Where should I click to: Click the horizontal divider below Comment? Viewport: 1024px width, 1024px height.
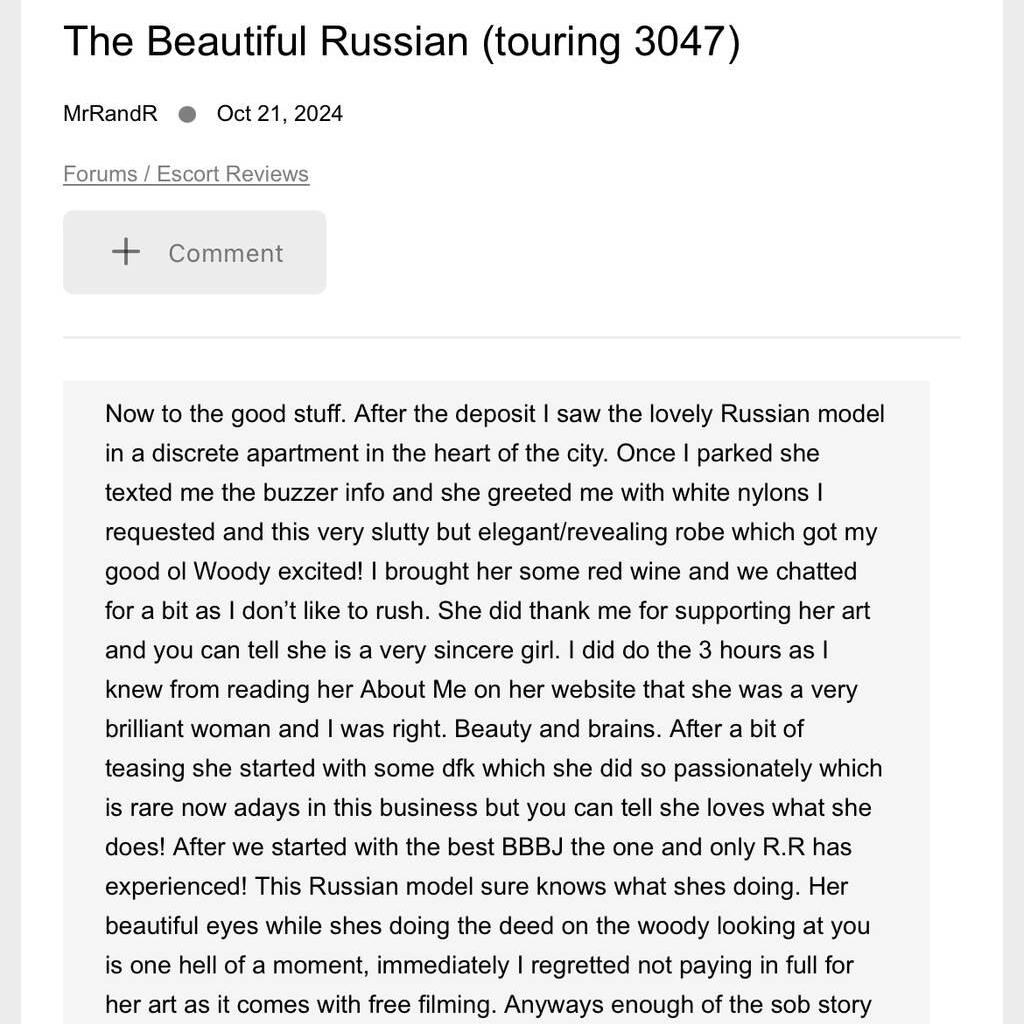(x=511, y=338)
